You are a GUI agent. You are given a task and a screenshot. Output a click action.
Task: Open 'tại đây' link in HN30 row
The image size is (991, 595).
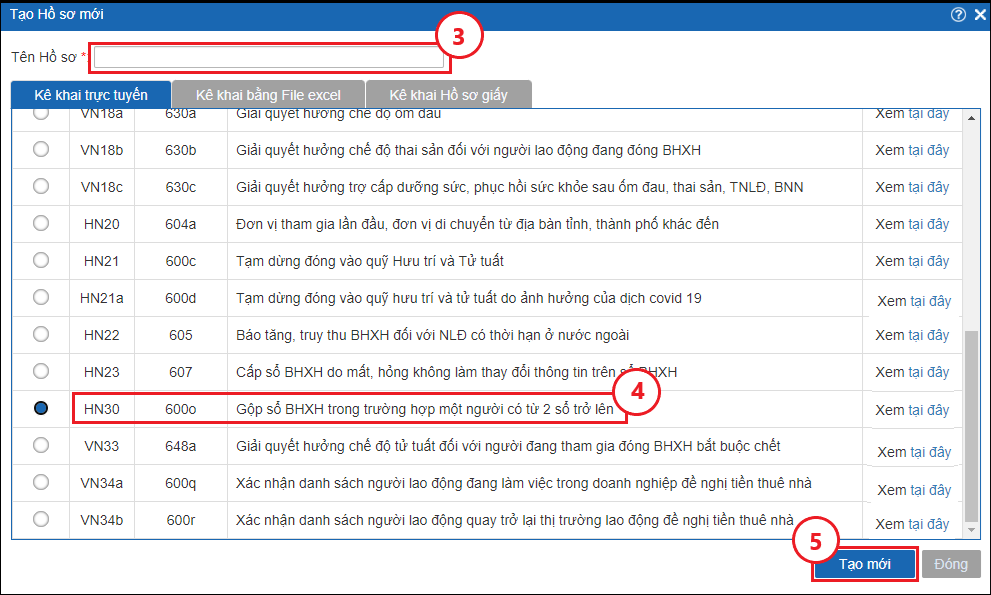(928, 410)
